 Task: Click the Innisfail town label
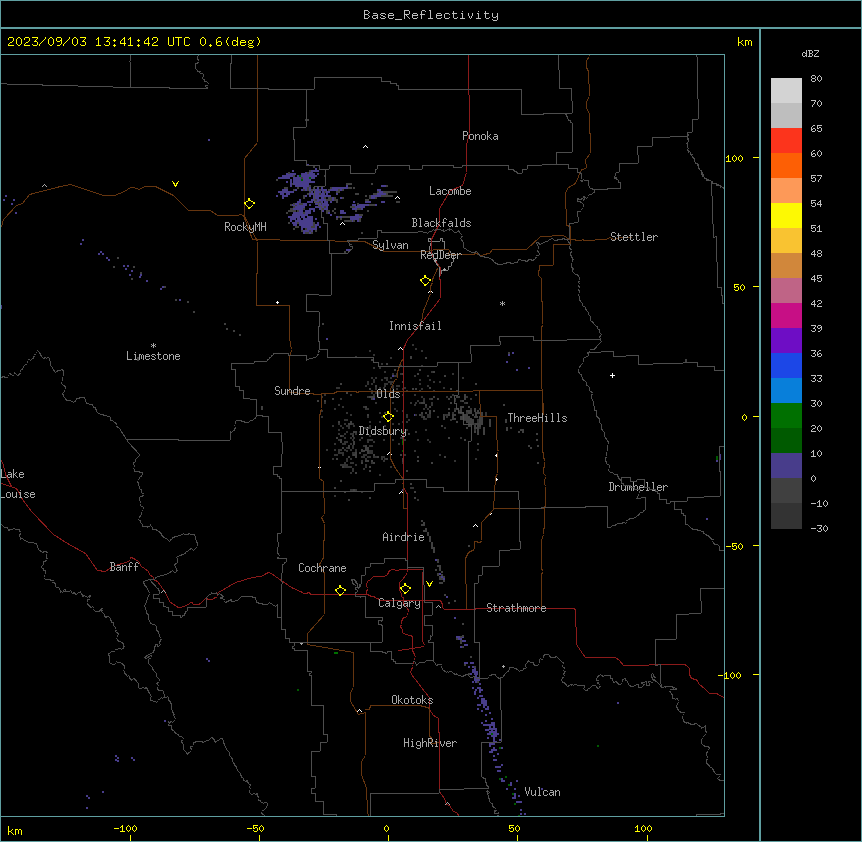(x=415, y=326)
